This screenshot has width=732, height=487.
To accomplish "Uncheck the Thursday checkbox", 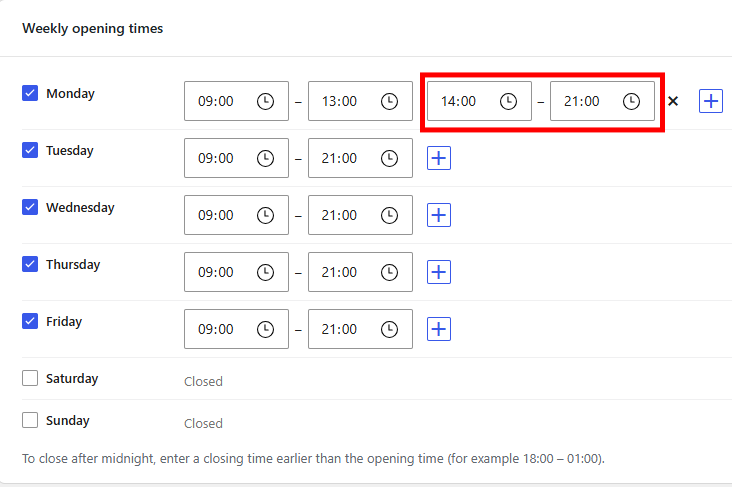I will tap(30, 264).
